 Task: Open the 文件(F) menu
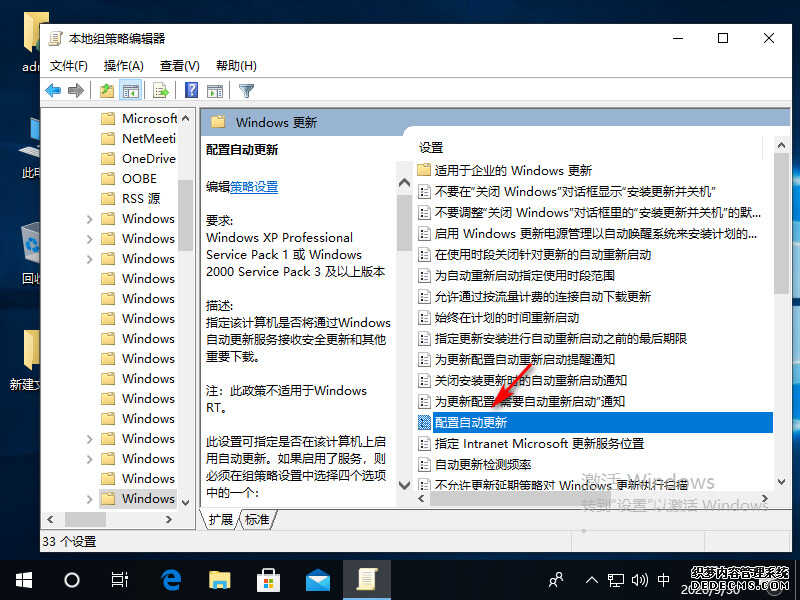click(68, 66)
